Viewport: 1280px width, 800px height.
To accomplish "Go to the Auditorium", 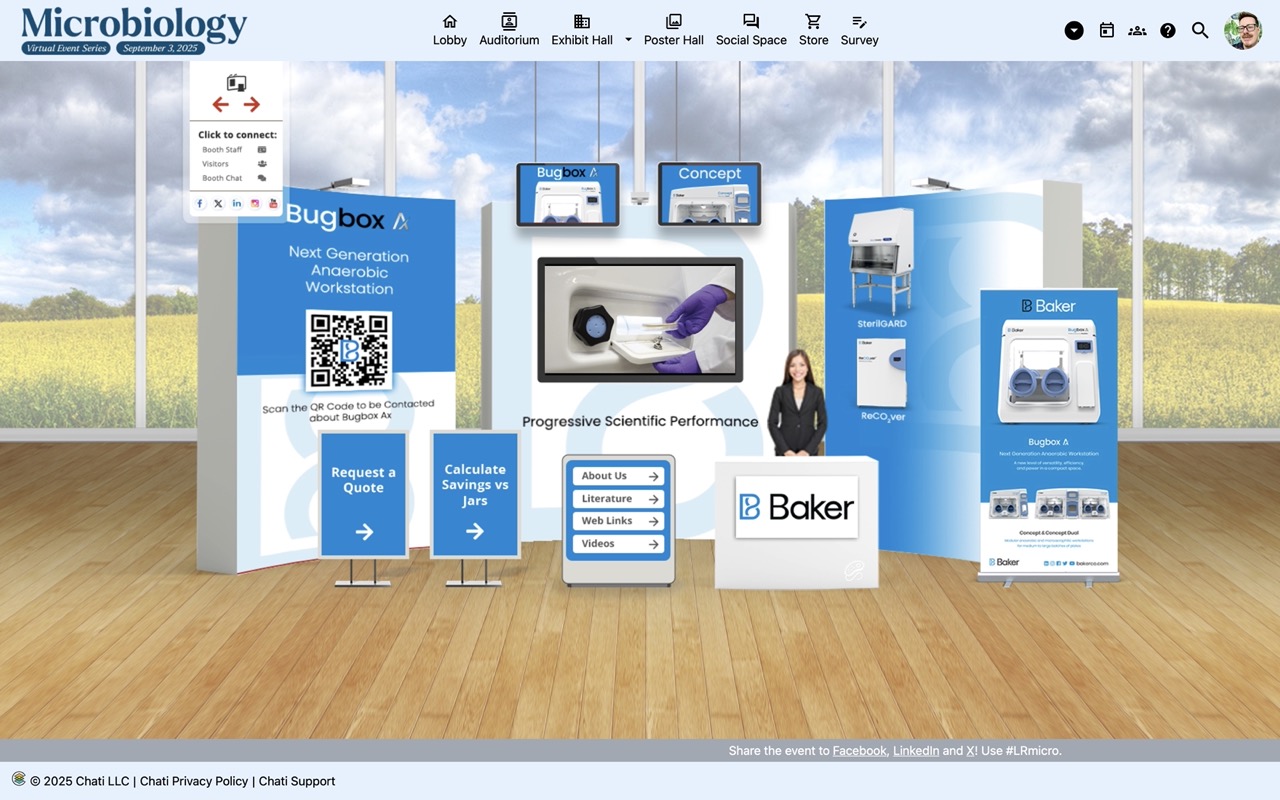I will [509, 30].
